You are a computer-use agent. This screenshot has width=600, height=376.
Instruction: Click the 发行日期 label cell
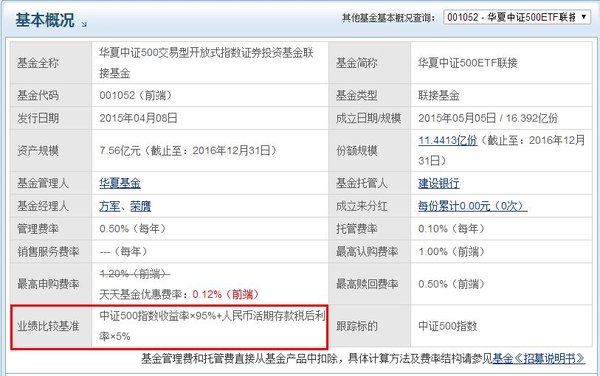(x=51, y=118)
